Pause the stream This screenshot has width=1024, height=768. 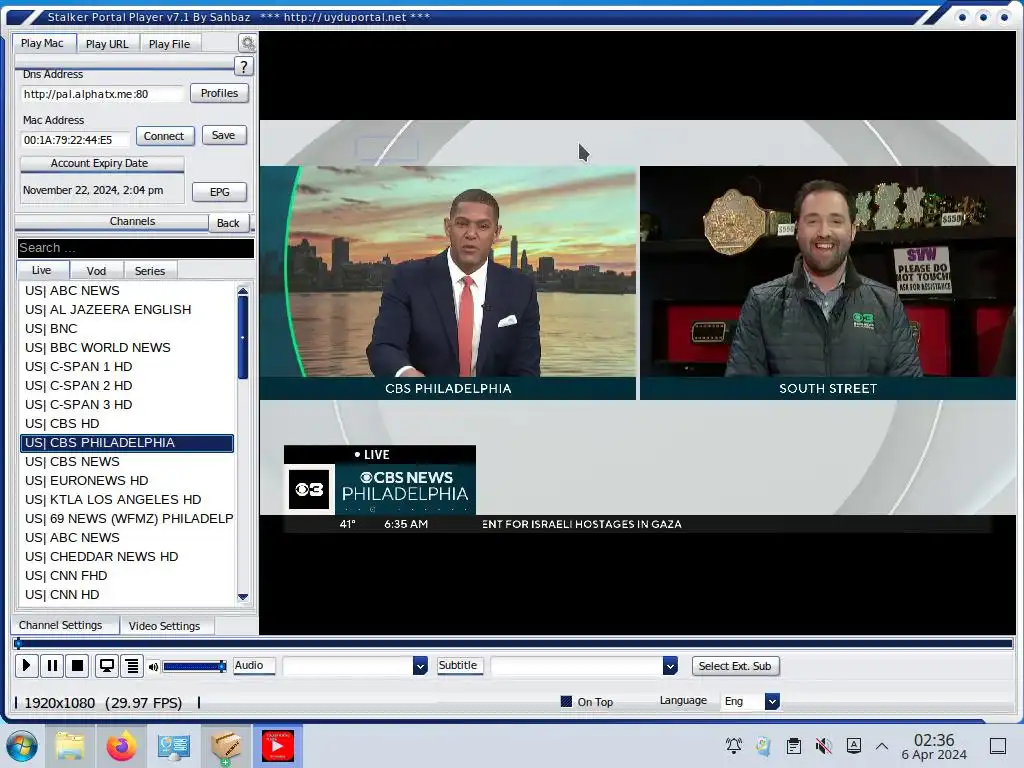[52, 666]
